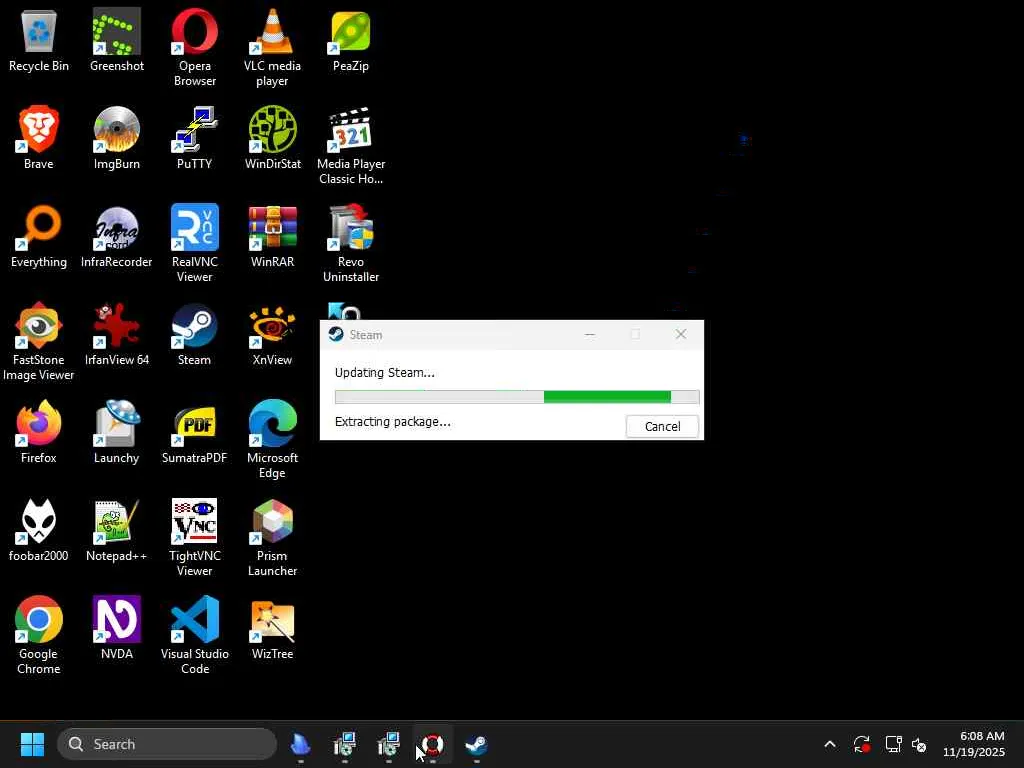Click the taskbar Search box
This screenshot has height=768, width=1024.
(x=167, y=744)
